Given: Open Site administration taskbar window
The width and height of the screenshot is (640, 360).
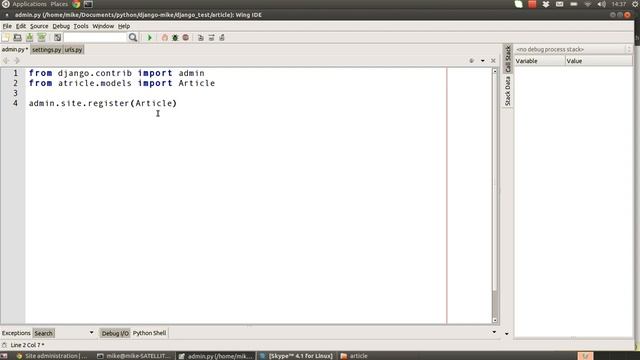Looking at the screenshot, I should tap(51, 356).
